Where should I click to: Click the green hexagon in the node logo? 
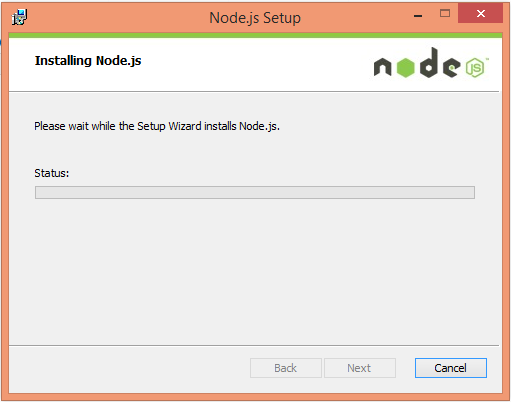406,68
